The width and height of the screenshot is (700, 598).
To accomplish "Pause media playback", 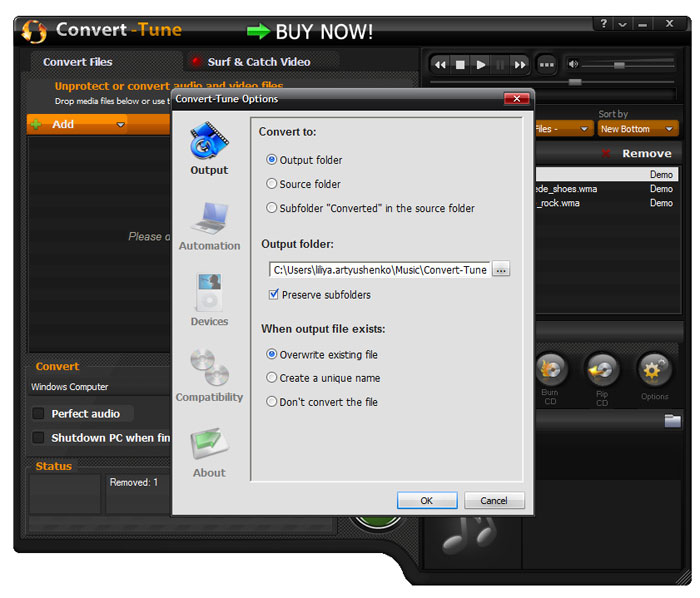I will coord(500,65).
